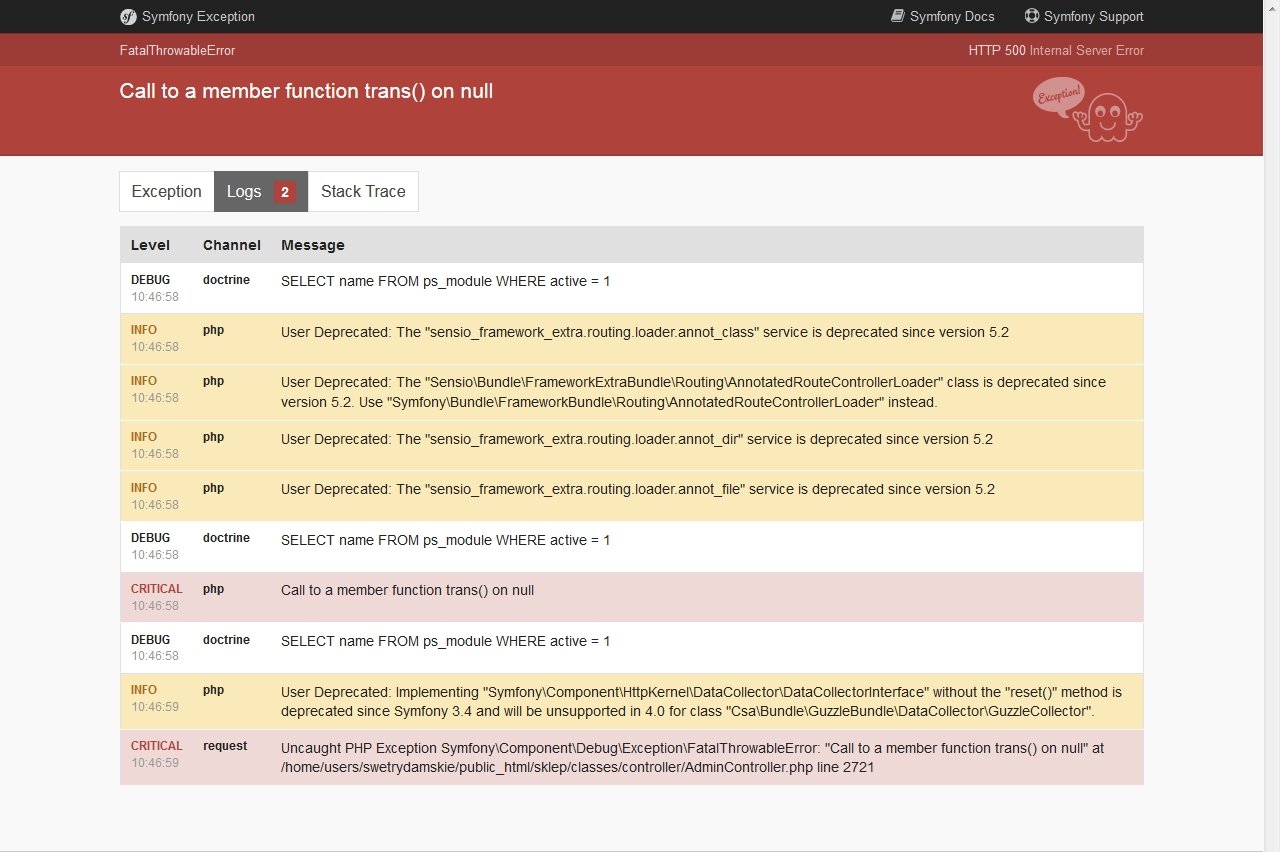The height and width of the screenshot is (852, 1280).
Task: Click the FatalThrowableError exception class label
Action: pos(177,50)
